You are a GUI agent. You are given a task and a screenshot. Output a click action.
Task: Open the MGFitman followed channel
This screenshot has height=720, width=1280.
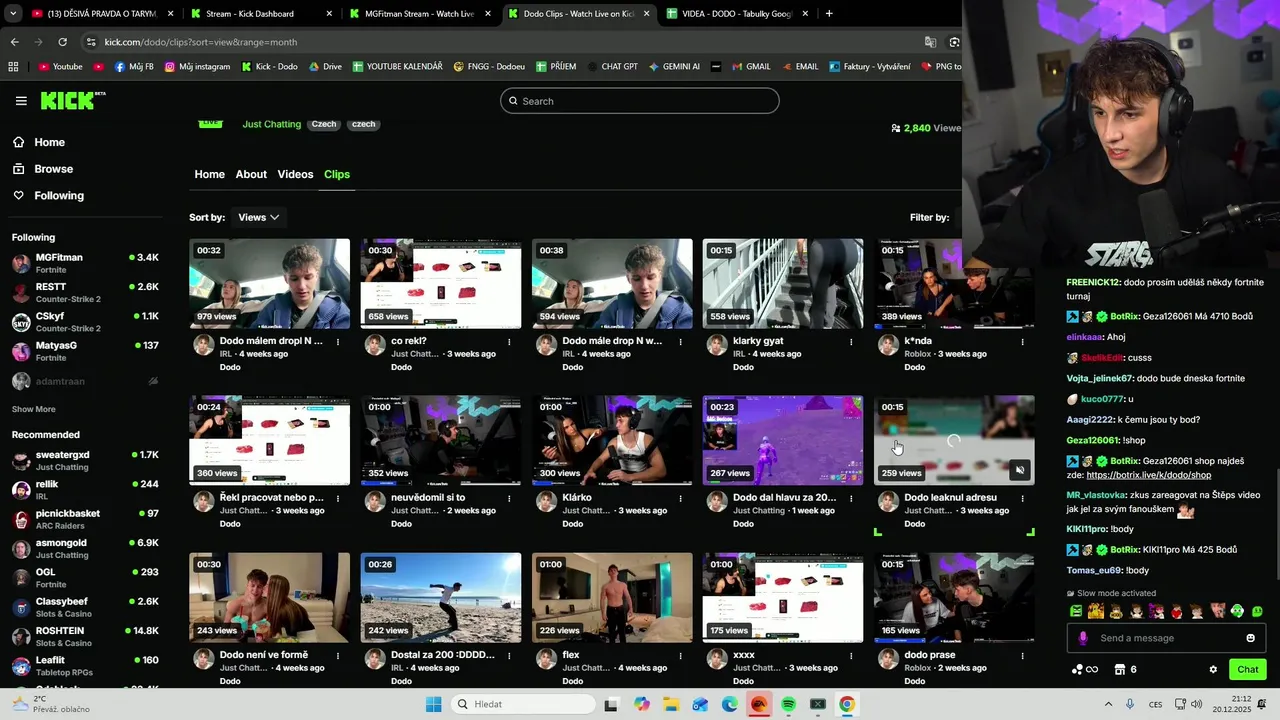point(85,263)
